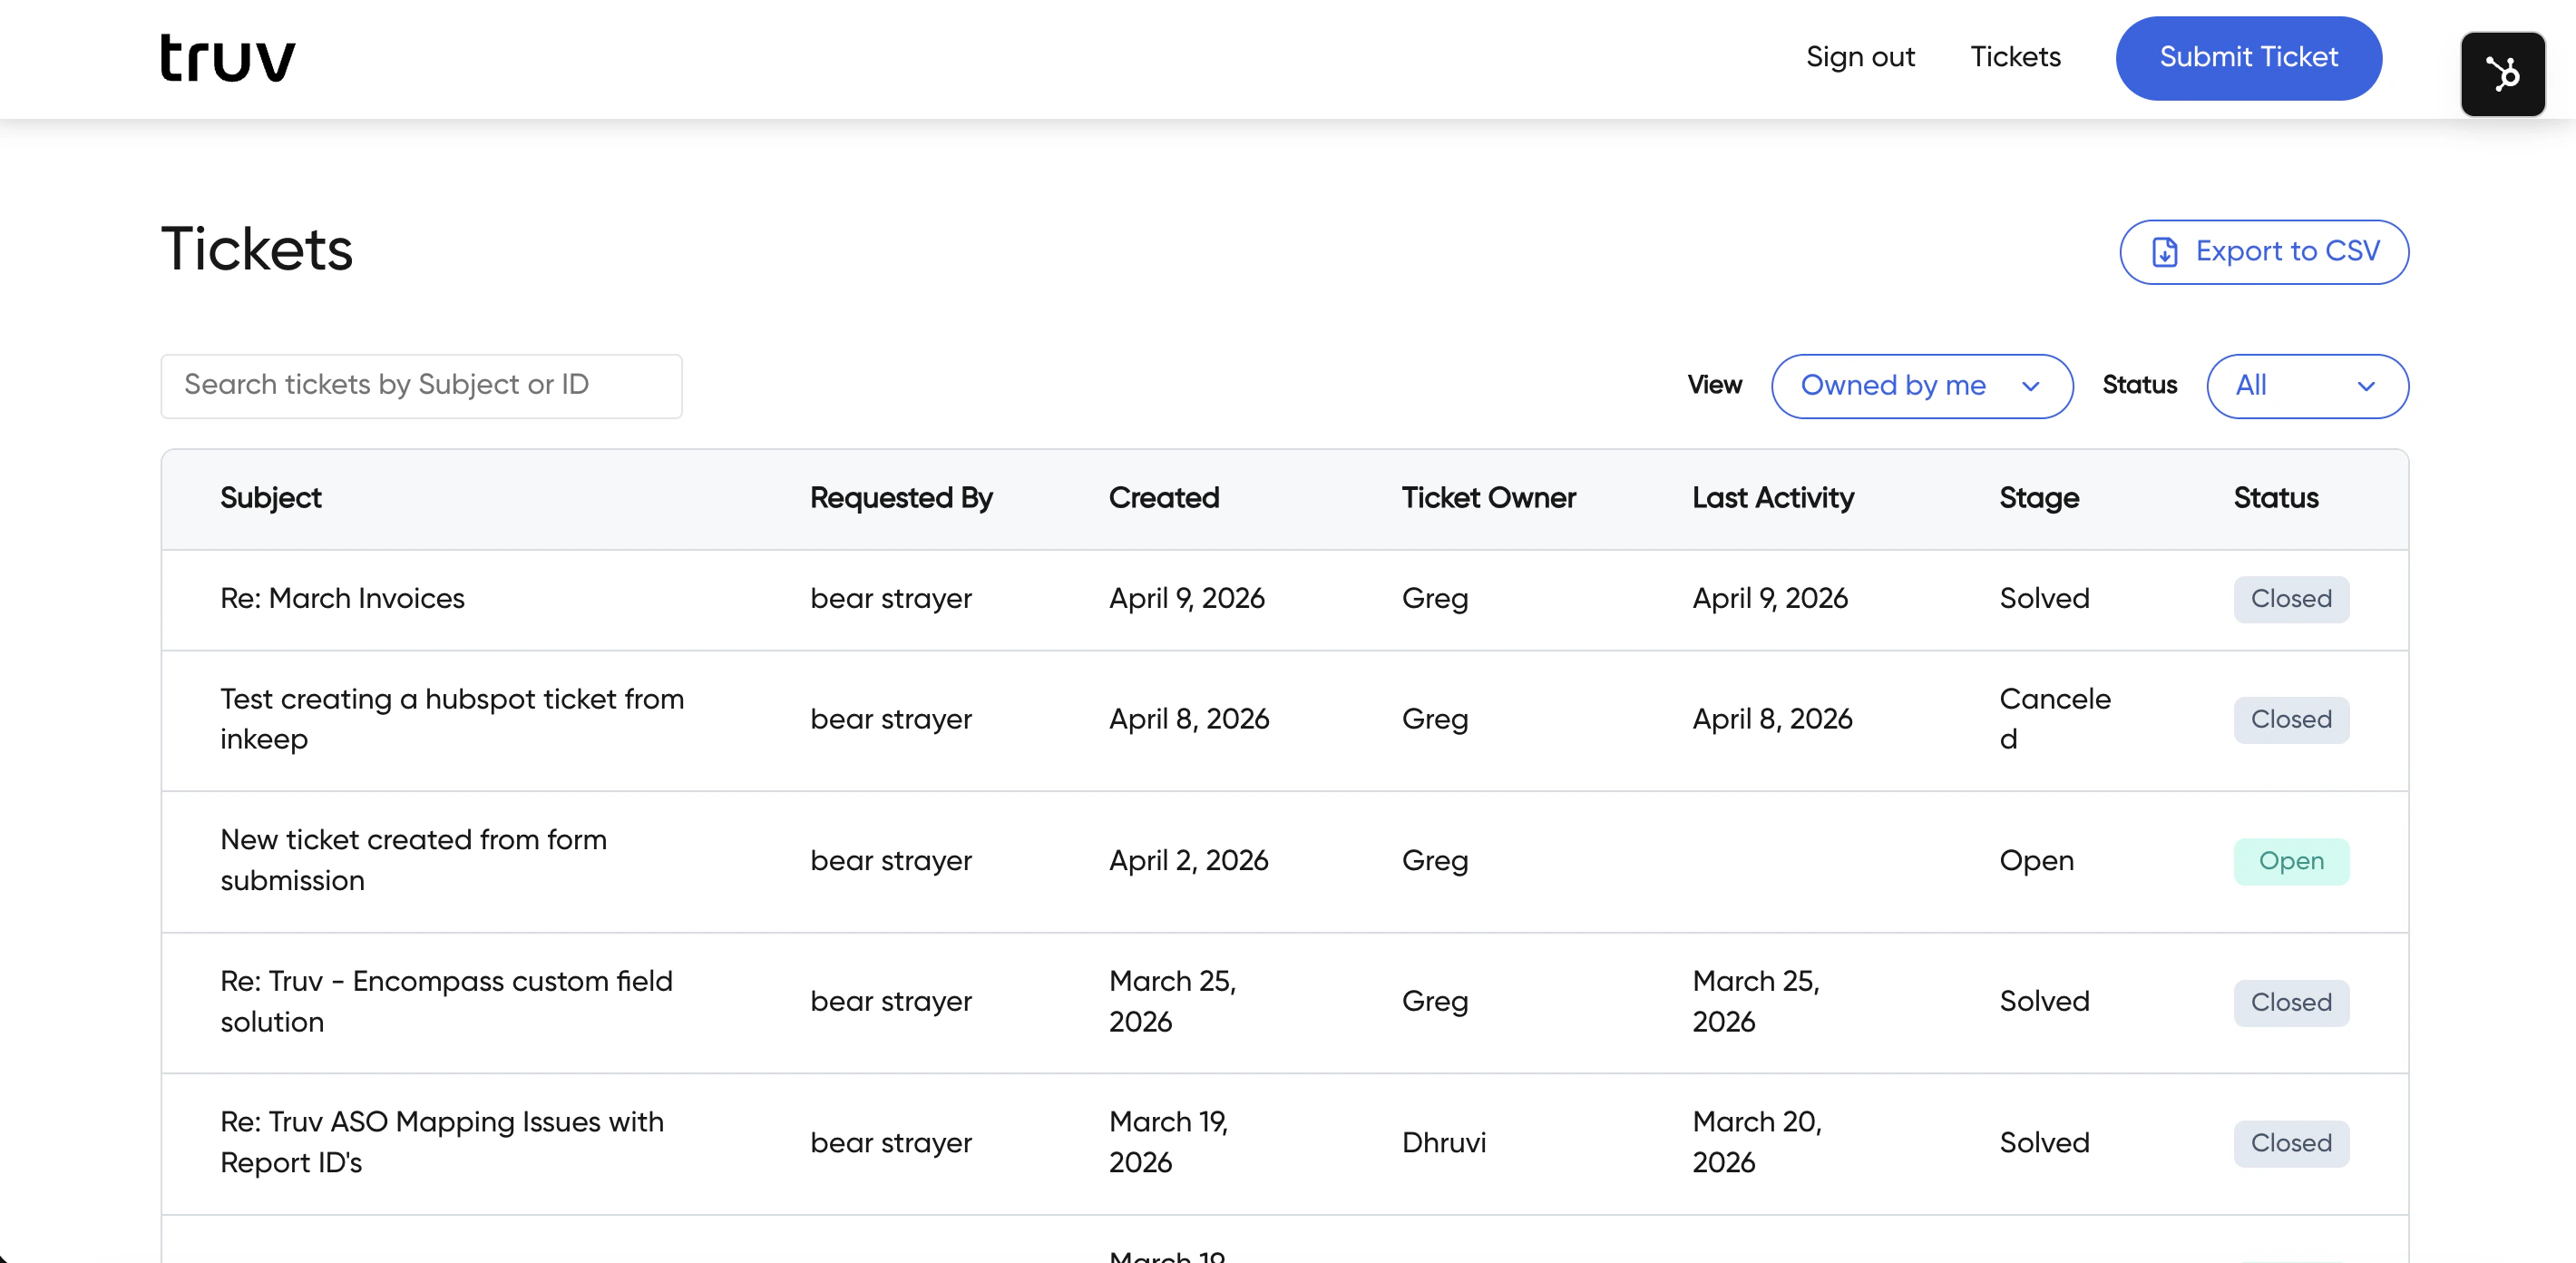Select the Re: March Invoices ticket

[342, 599]
